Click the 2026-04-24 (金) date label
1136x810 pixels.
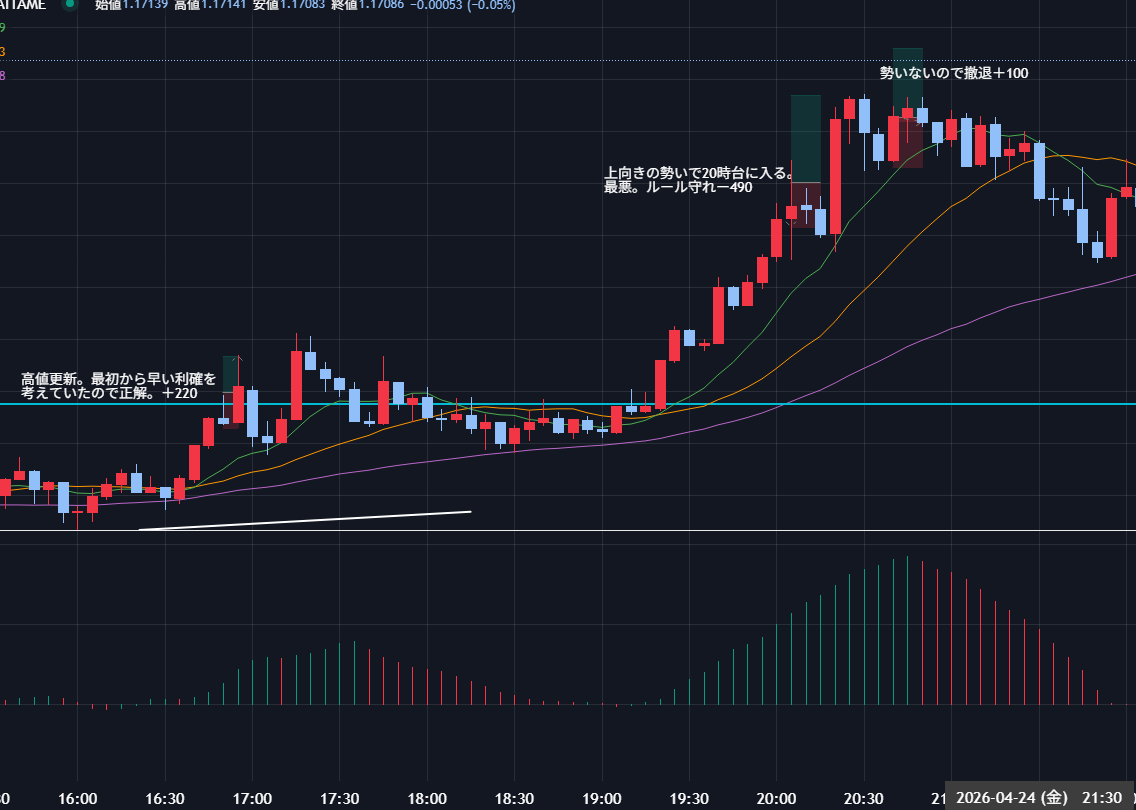click(1011, 797)
